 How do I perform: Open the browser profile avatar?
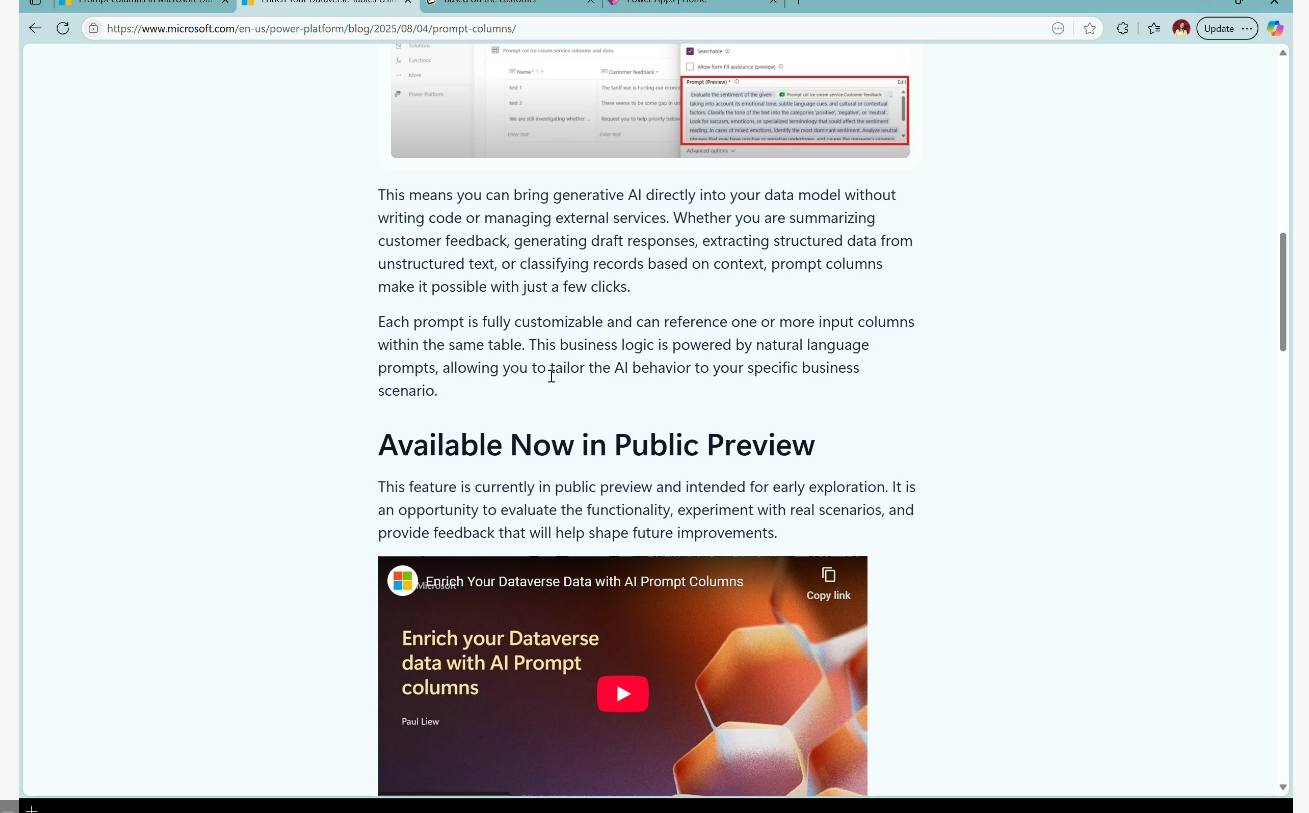[1181, 28]
